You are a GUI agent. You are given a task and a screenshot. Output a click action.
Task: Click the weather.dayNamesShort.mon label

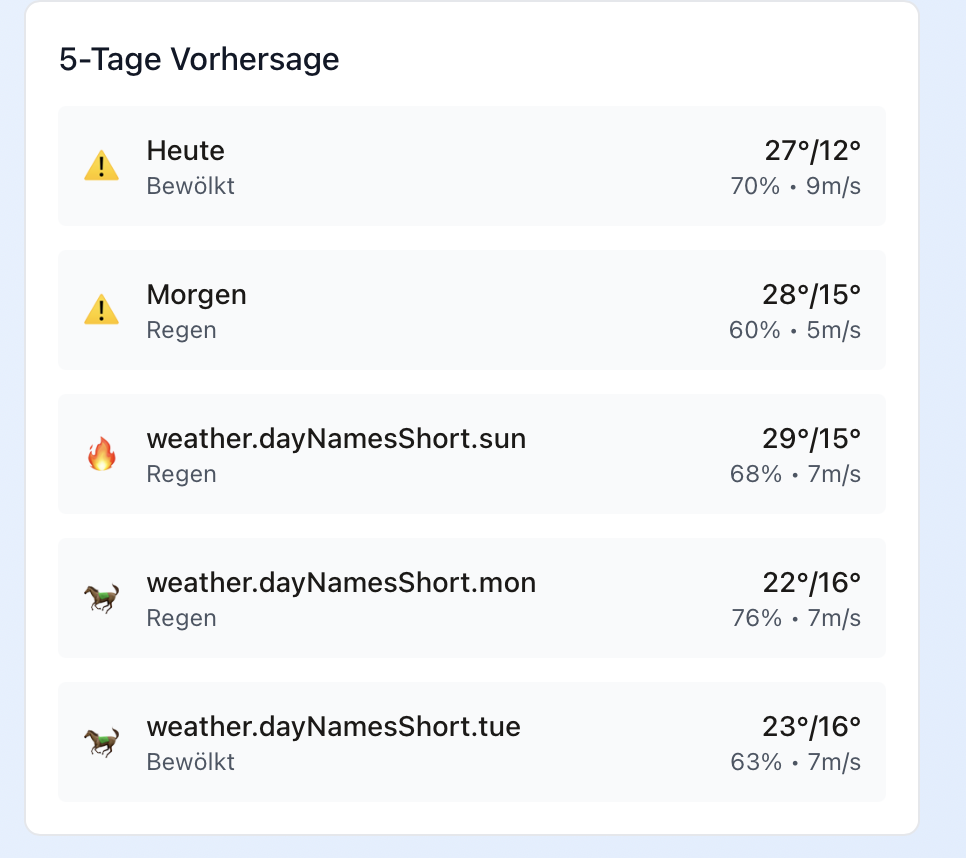click(x=341, y=583)
